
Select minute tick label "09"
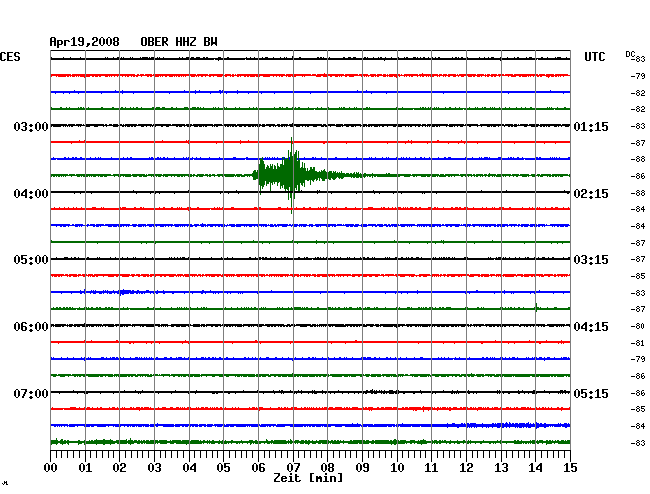click(x=362, y=467)
